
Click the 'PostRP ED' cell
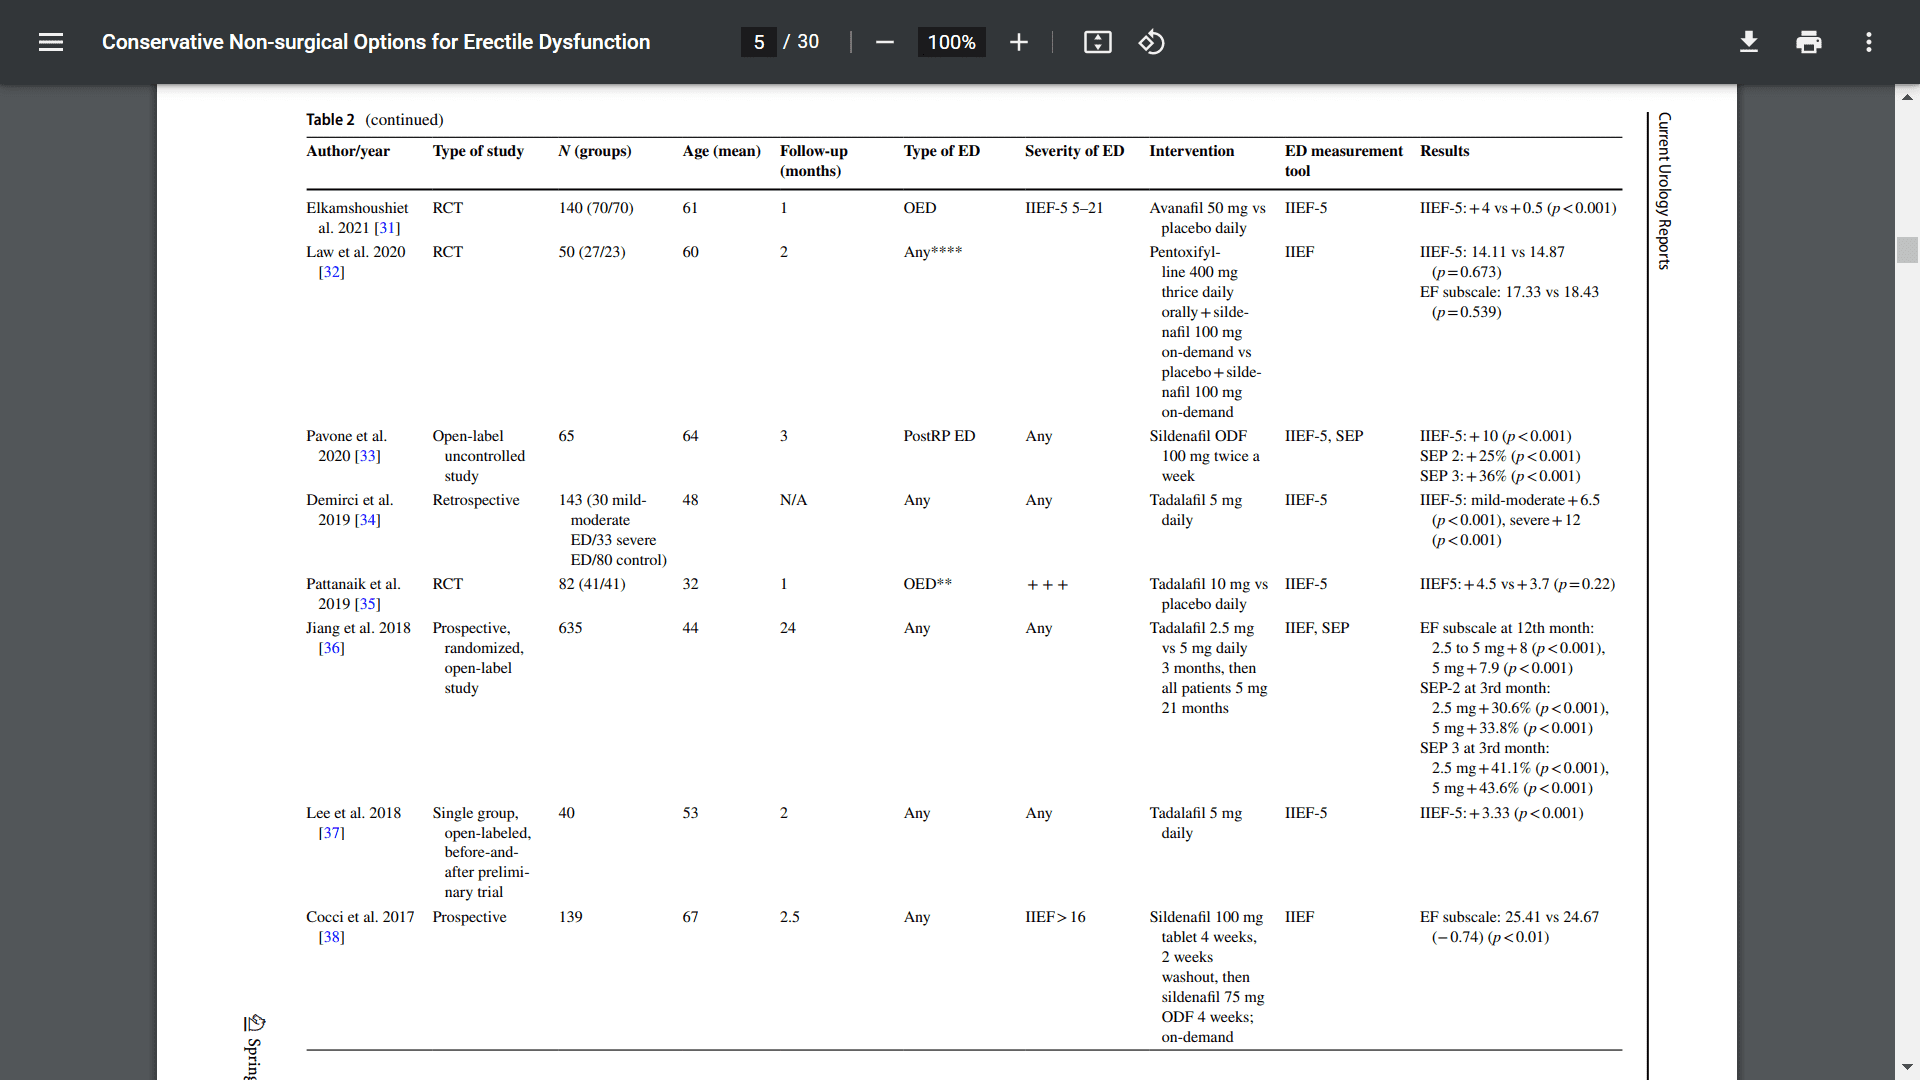939,436
